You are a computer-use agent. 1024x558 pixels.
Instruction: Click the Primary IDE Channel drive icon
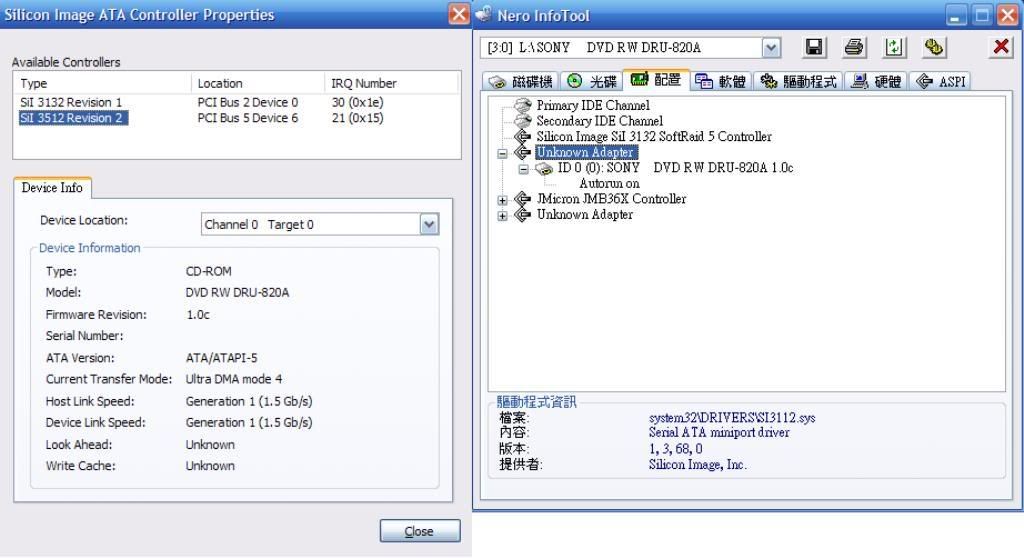point(523,105)
